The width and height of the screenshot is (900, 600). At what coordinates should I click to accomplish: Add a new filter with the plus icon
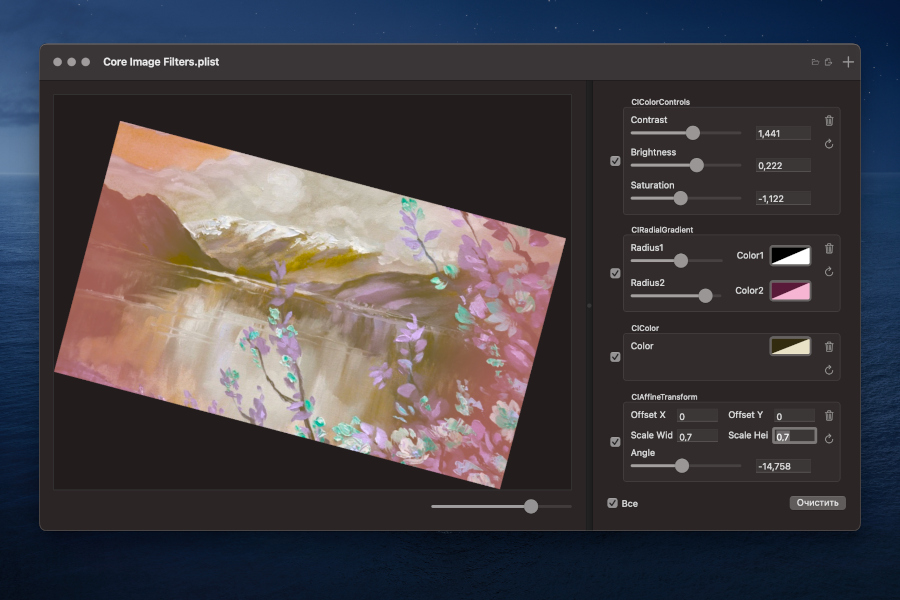(848, 61)
